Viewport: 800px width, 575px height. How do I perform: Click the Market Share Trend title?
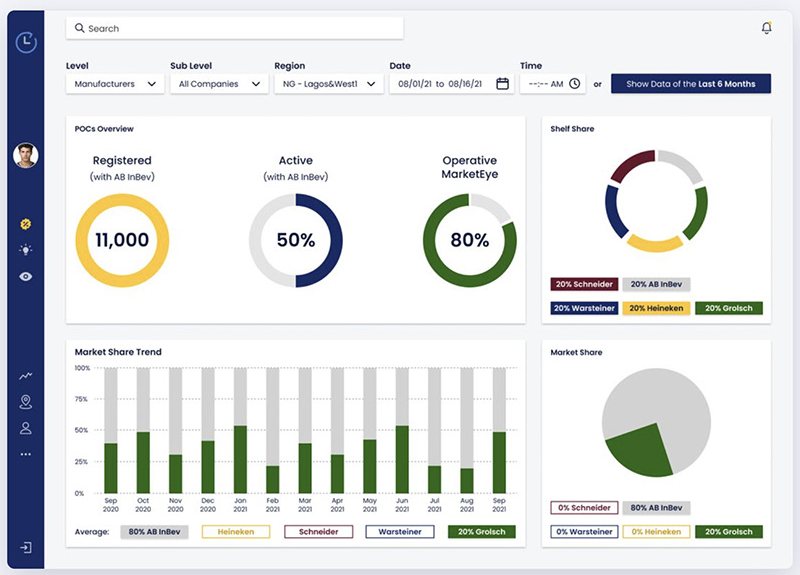[x=118, y=352]
